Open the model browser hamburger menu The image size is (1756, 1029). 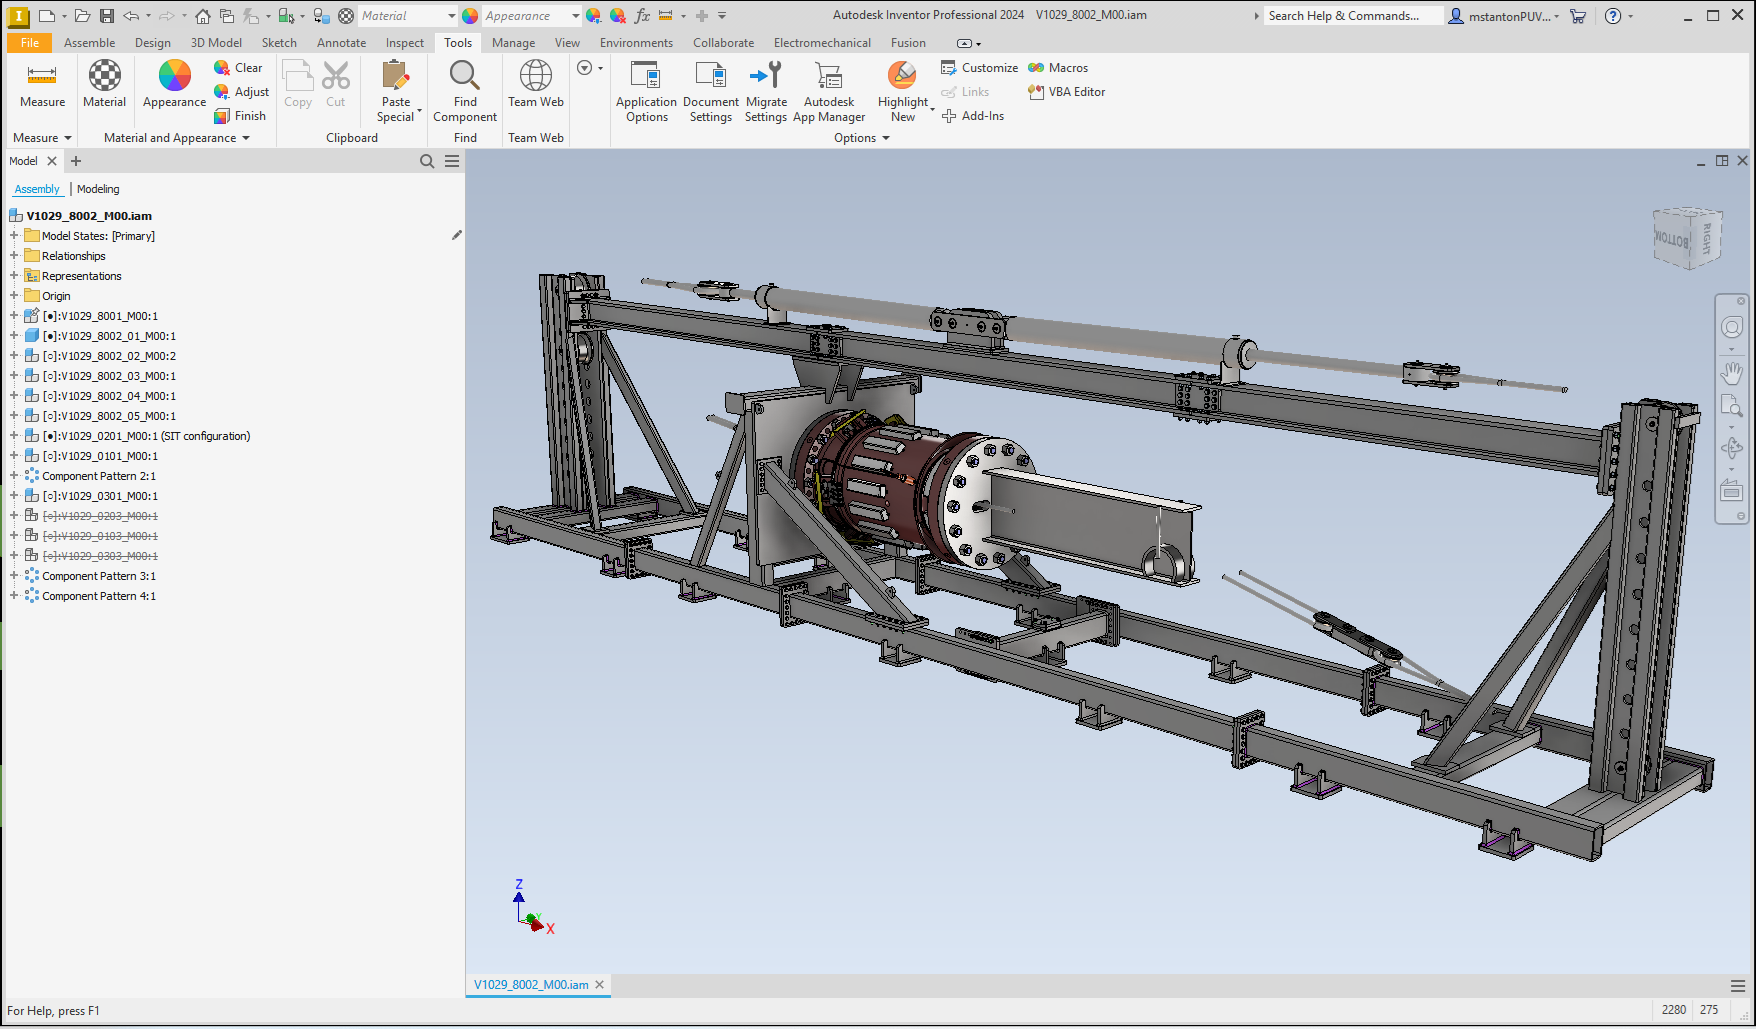pos(452,161)
